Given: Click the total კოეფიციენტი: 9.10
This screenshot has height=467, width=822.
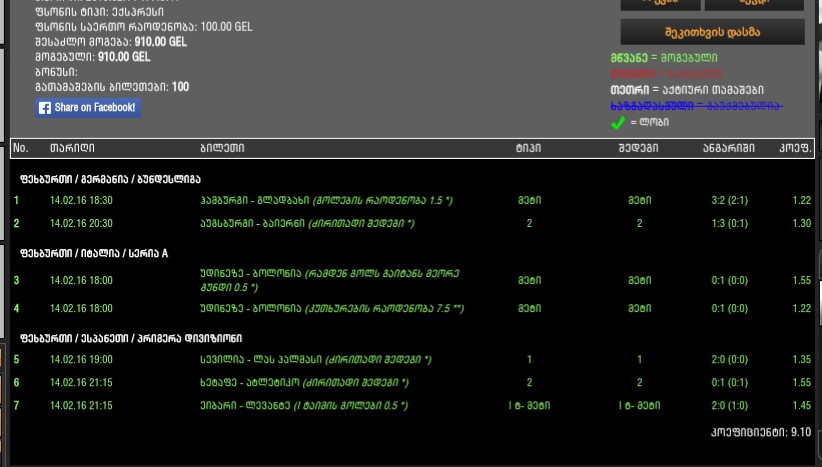Looking at the screenshot, I should (761, 432).
